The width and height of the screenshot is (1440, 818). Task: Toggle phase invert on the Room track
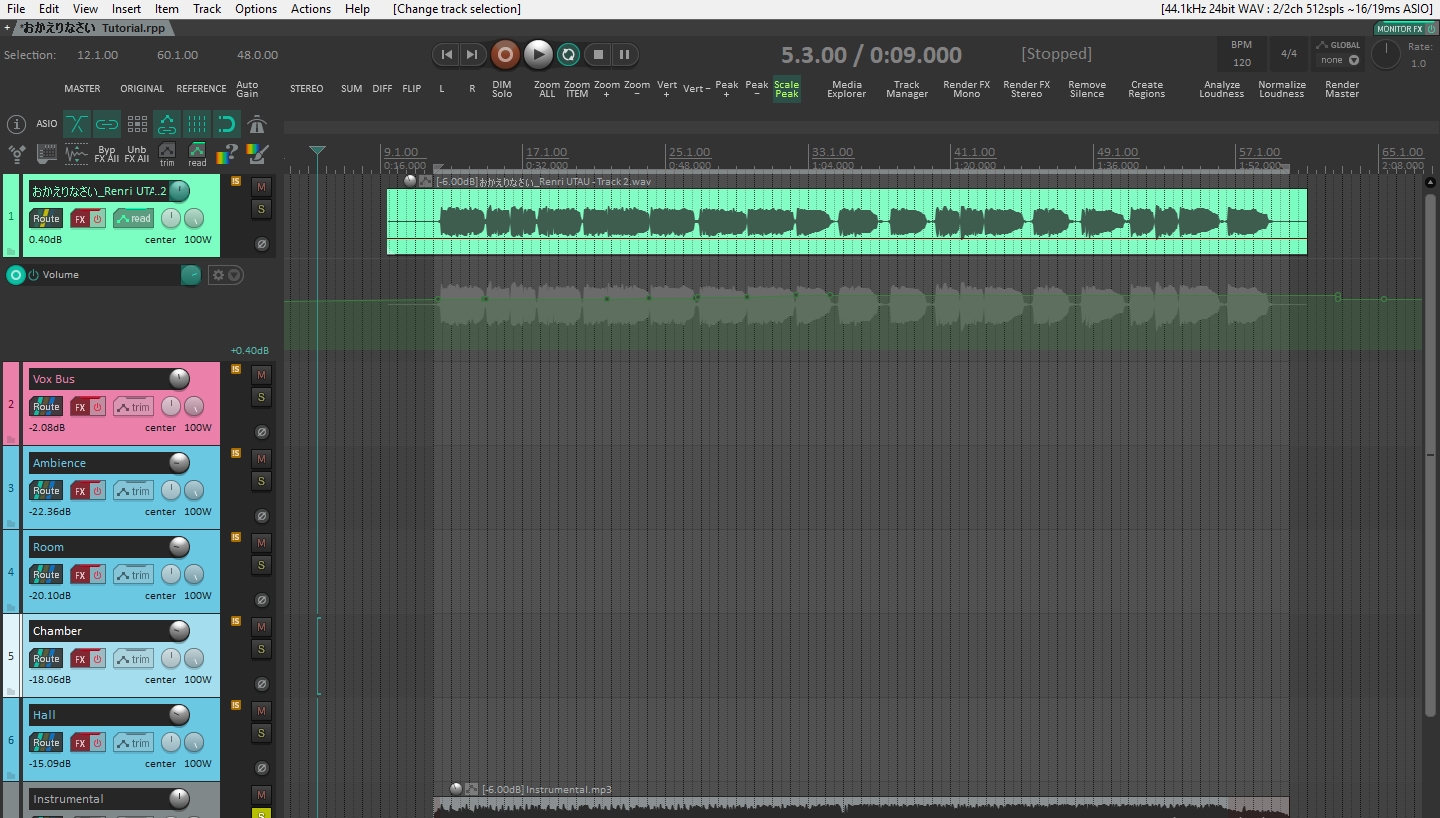click(x=262, y=600)
